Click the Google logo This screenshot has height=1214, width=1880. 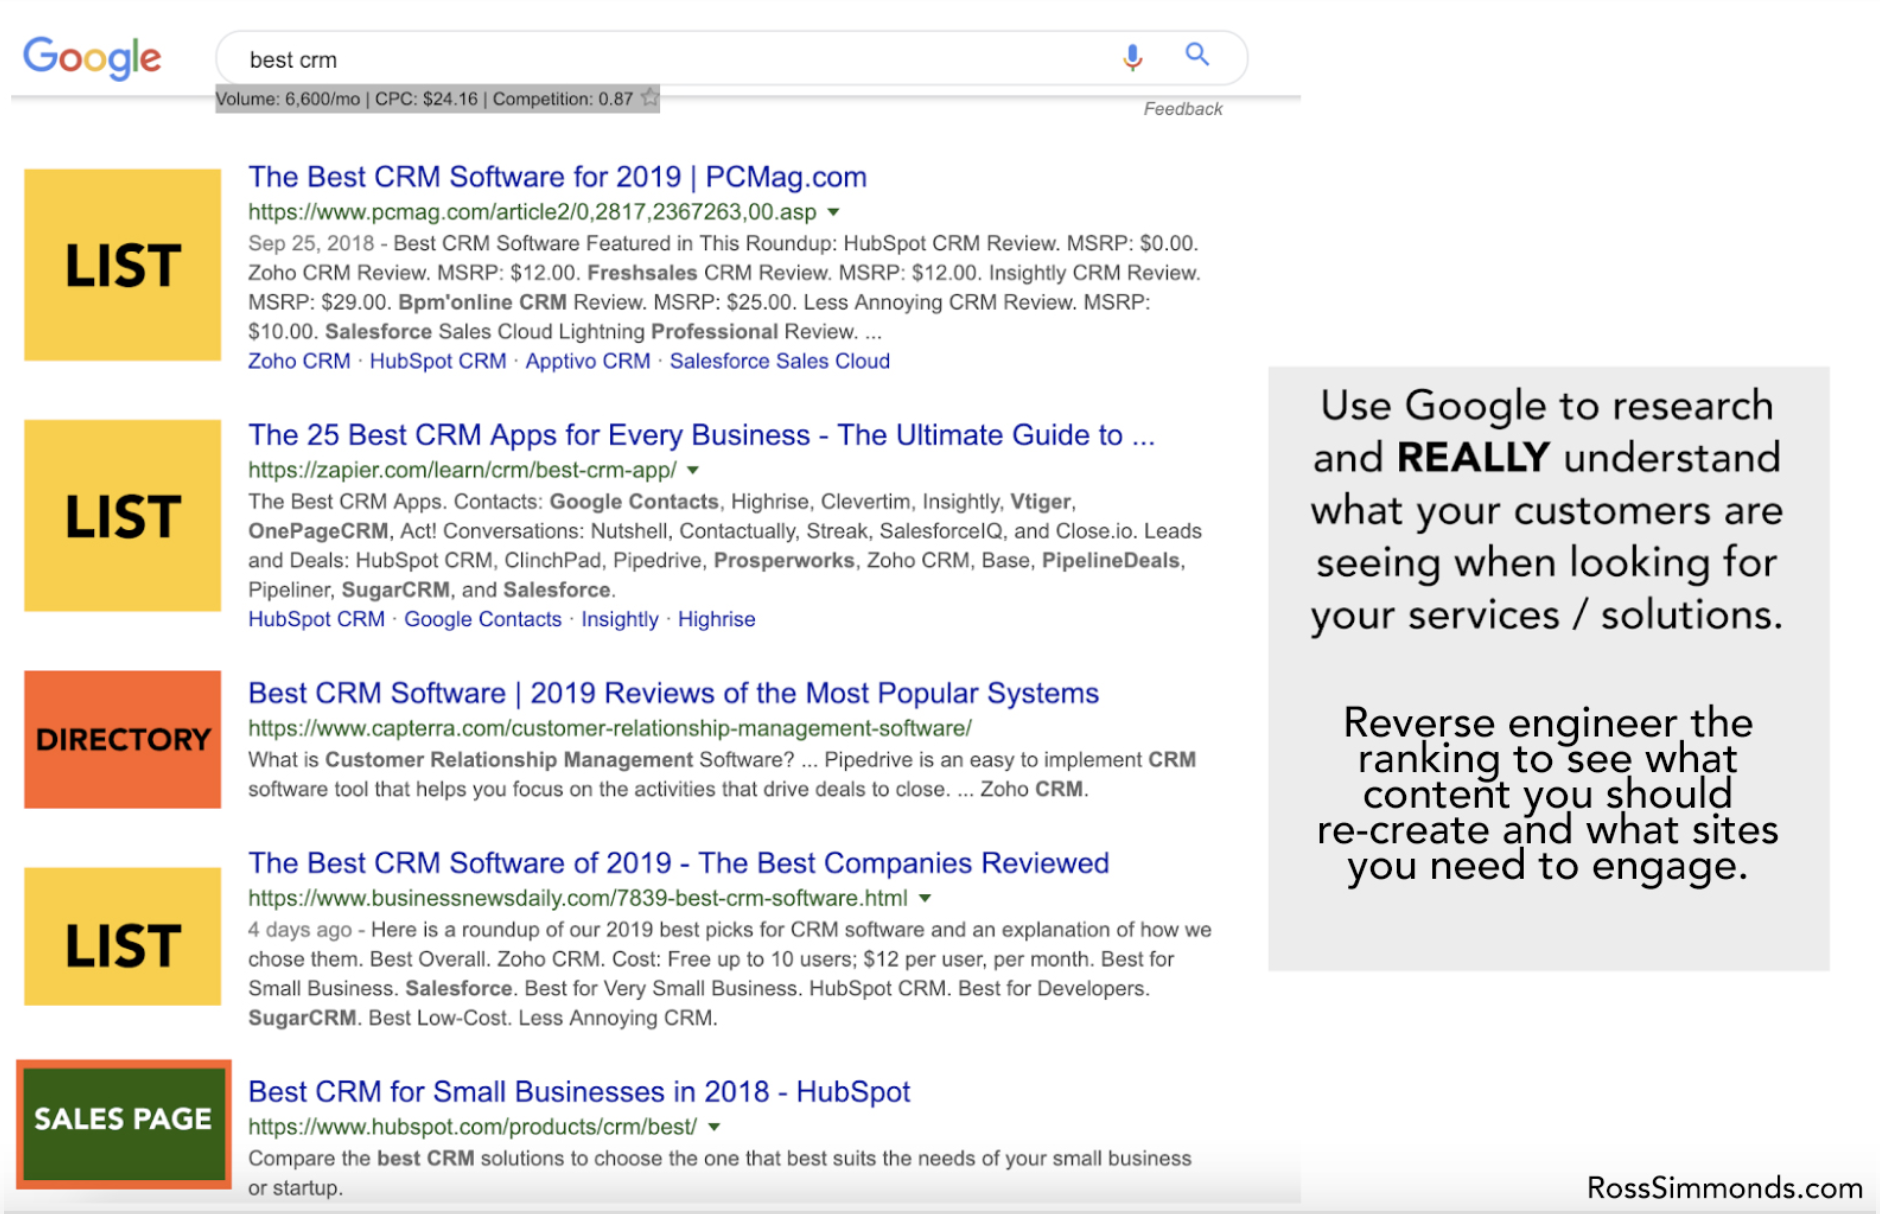(x=92, y=58)
